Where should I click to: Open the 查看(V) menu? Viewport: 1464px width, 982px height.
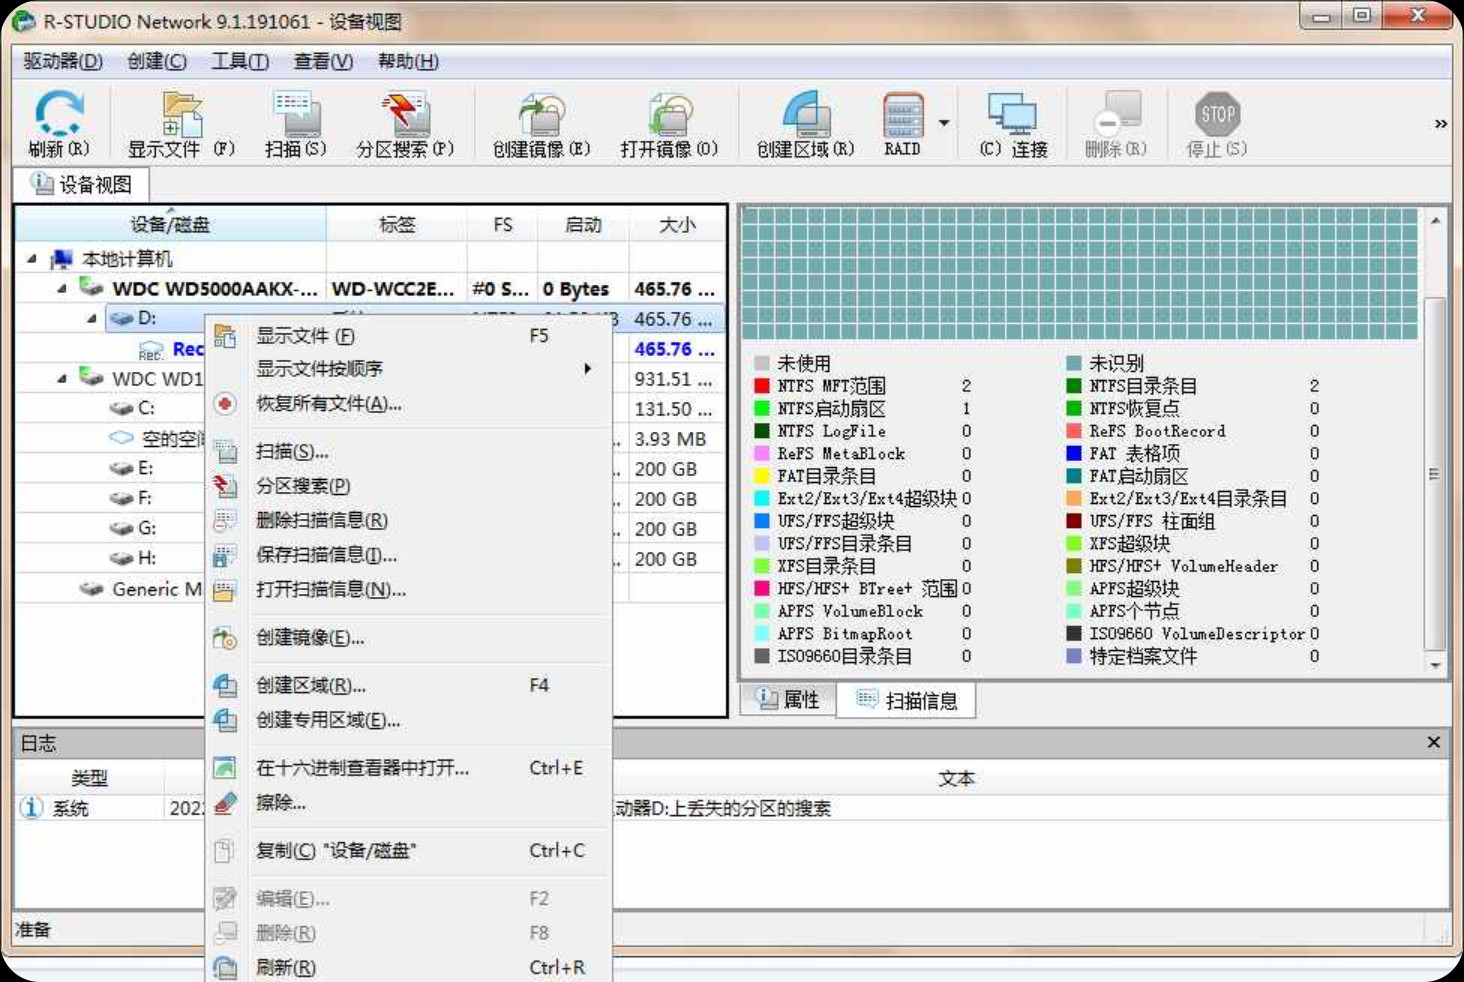[x=323, y=61]
